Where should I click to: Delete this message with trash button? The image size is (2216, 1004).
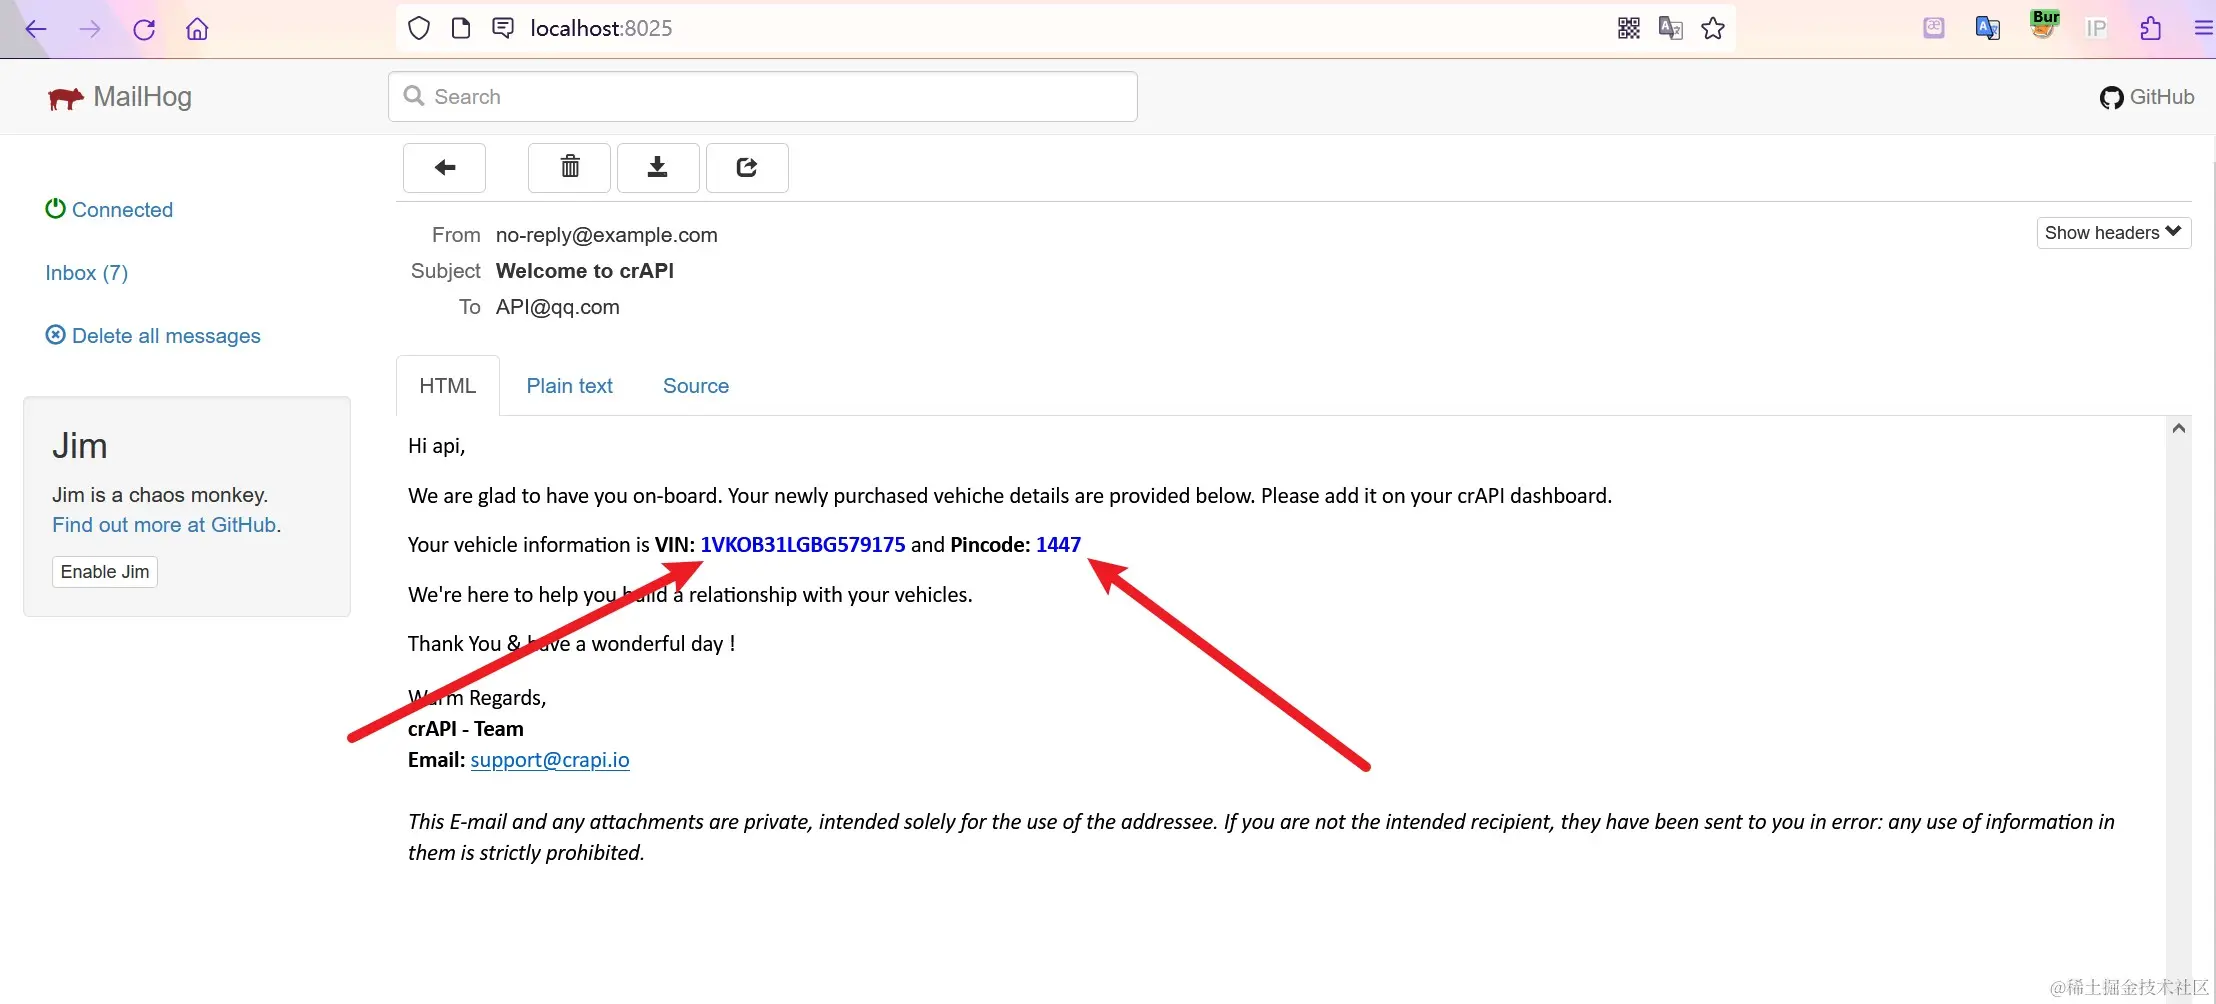pos(570,167)
